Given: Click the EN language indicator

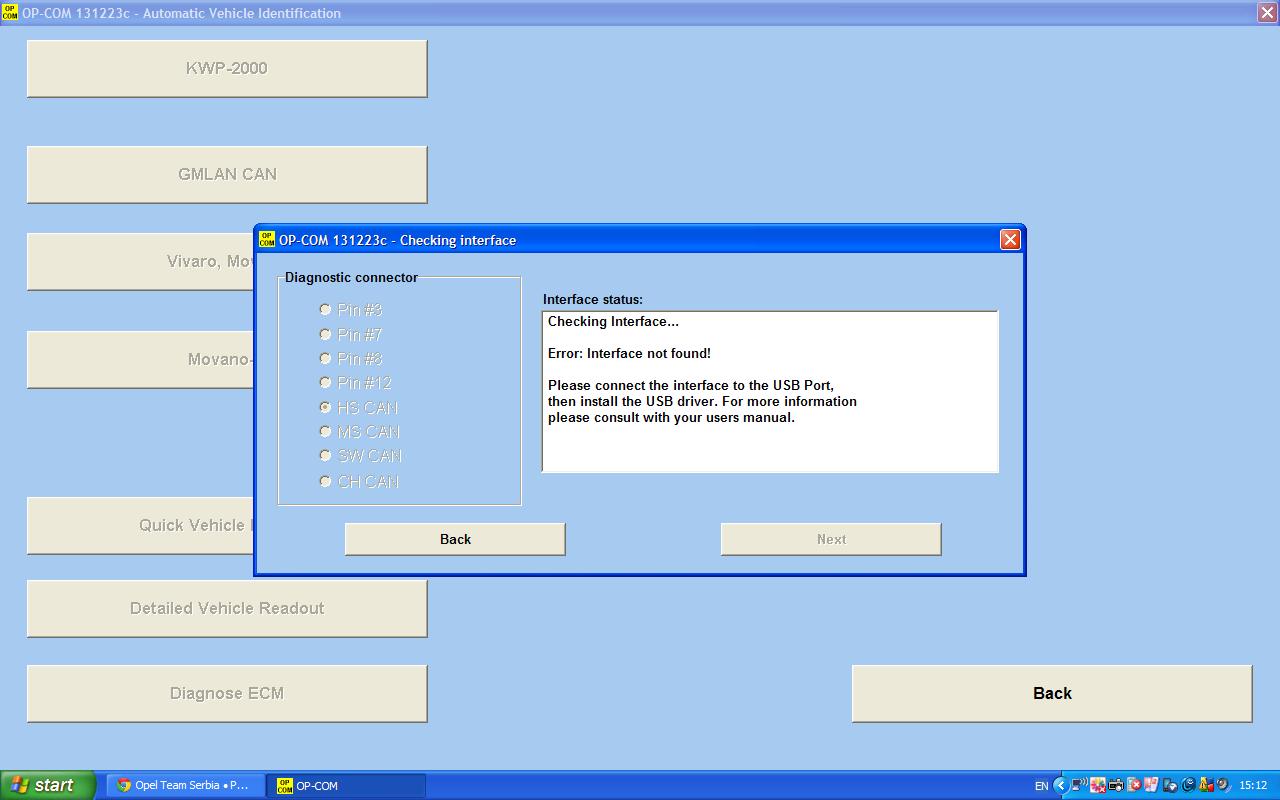Looking at the screenshot, I should tap(1041, 786).
